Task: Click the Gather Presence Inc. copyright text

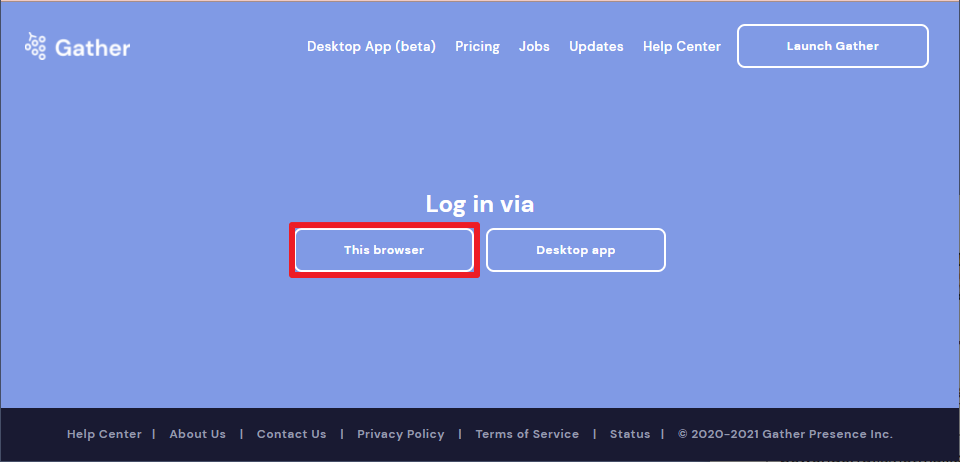Action: (x=786, y=434)
